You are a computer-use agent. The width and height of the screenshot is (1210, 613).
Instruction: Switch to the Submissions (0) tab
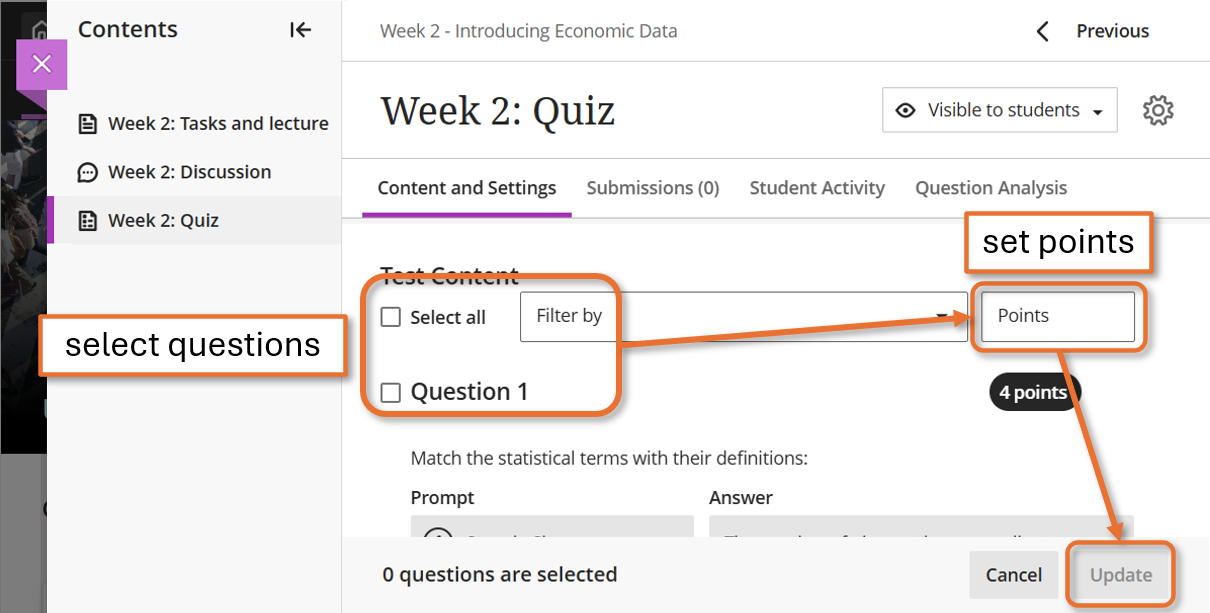652,188
